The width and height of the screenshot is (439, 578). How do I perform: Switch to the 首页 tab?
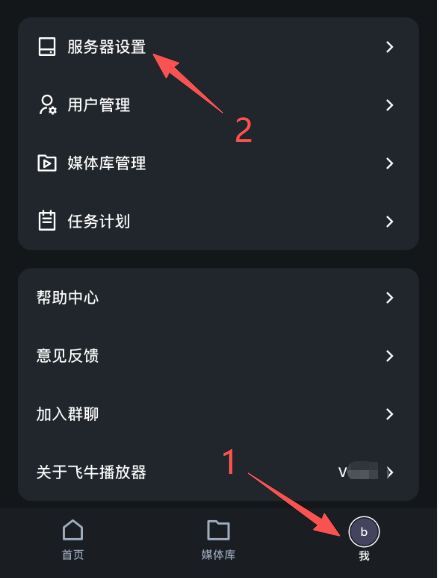point(73,554)
